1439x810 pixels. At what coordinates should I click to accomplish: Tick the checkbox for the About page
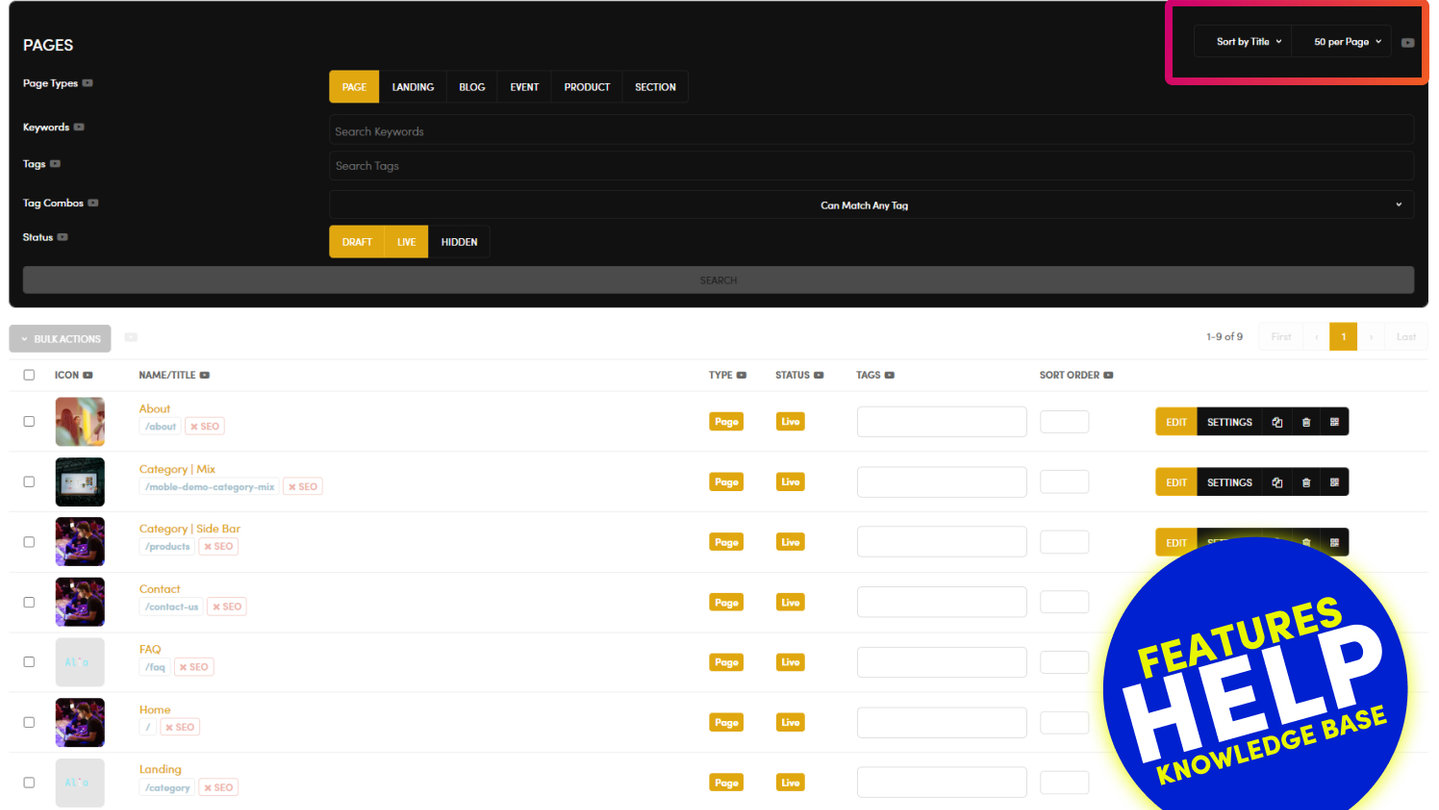point(29,421)
